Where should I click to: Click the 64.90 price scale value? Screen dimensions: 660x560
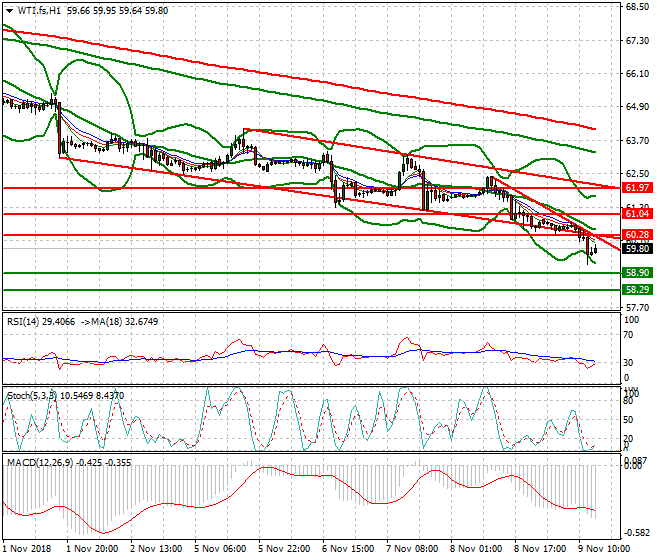click(x=637, y=107)
